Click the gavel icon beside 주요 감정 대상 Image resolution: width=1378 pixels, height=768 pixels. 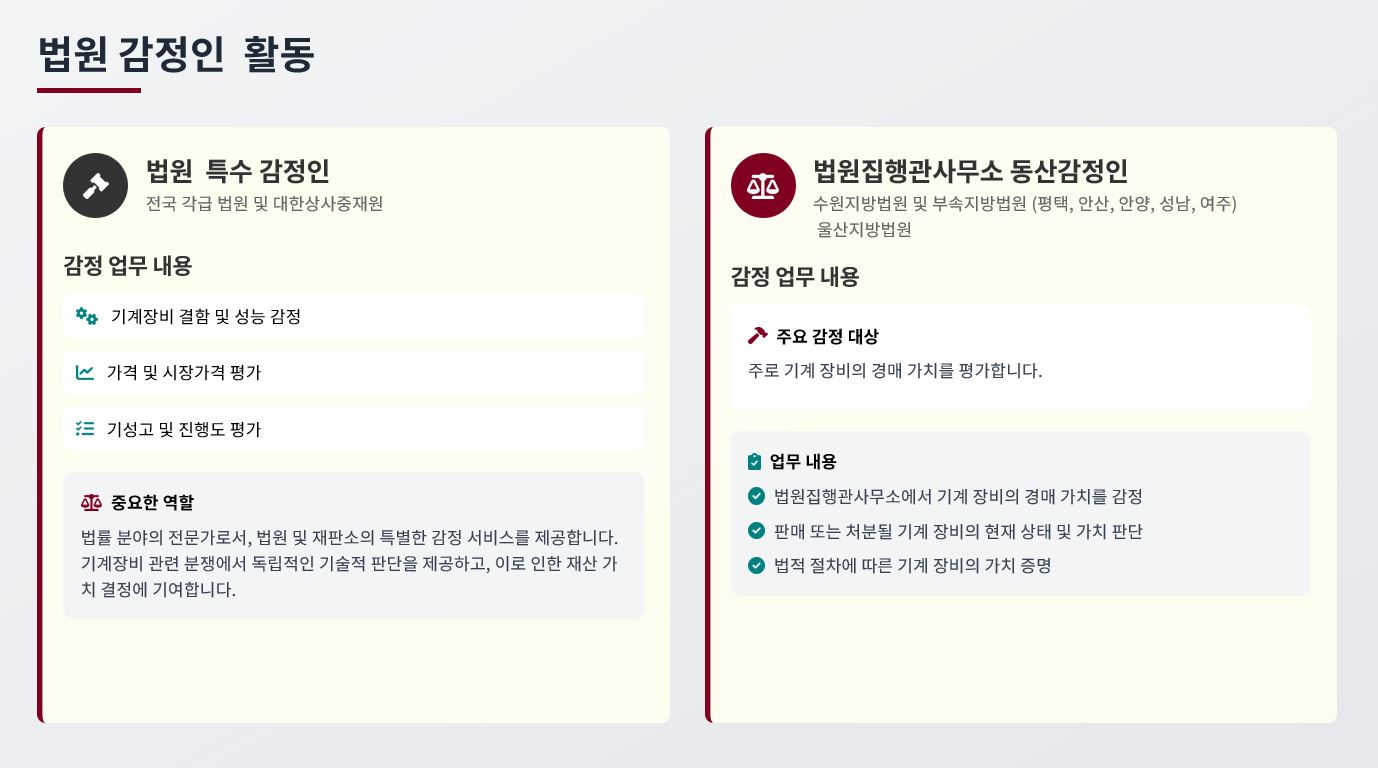pyautogui.click(x=757, y=336)
